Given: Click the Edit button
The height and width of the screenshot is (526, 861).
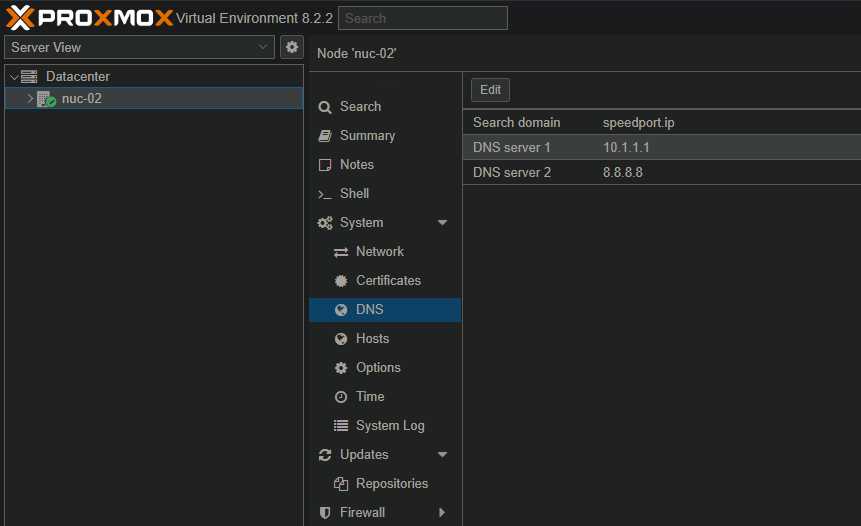Looking at the screenshot, I should (490, 90).
